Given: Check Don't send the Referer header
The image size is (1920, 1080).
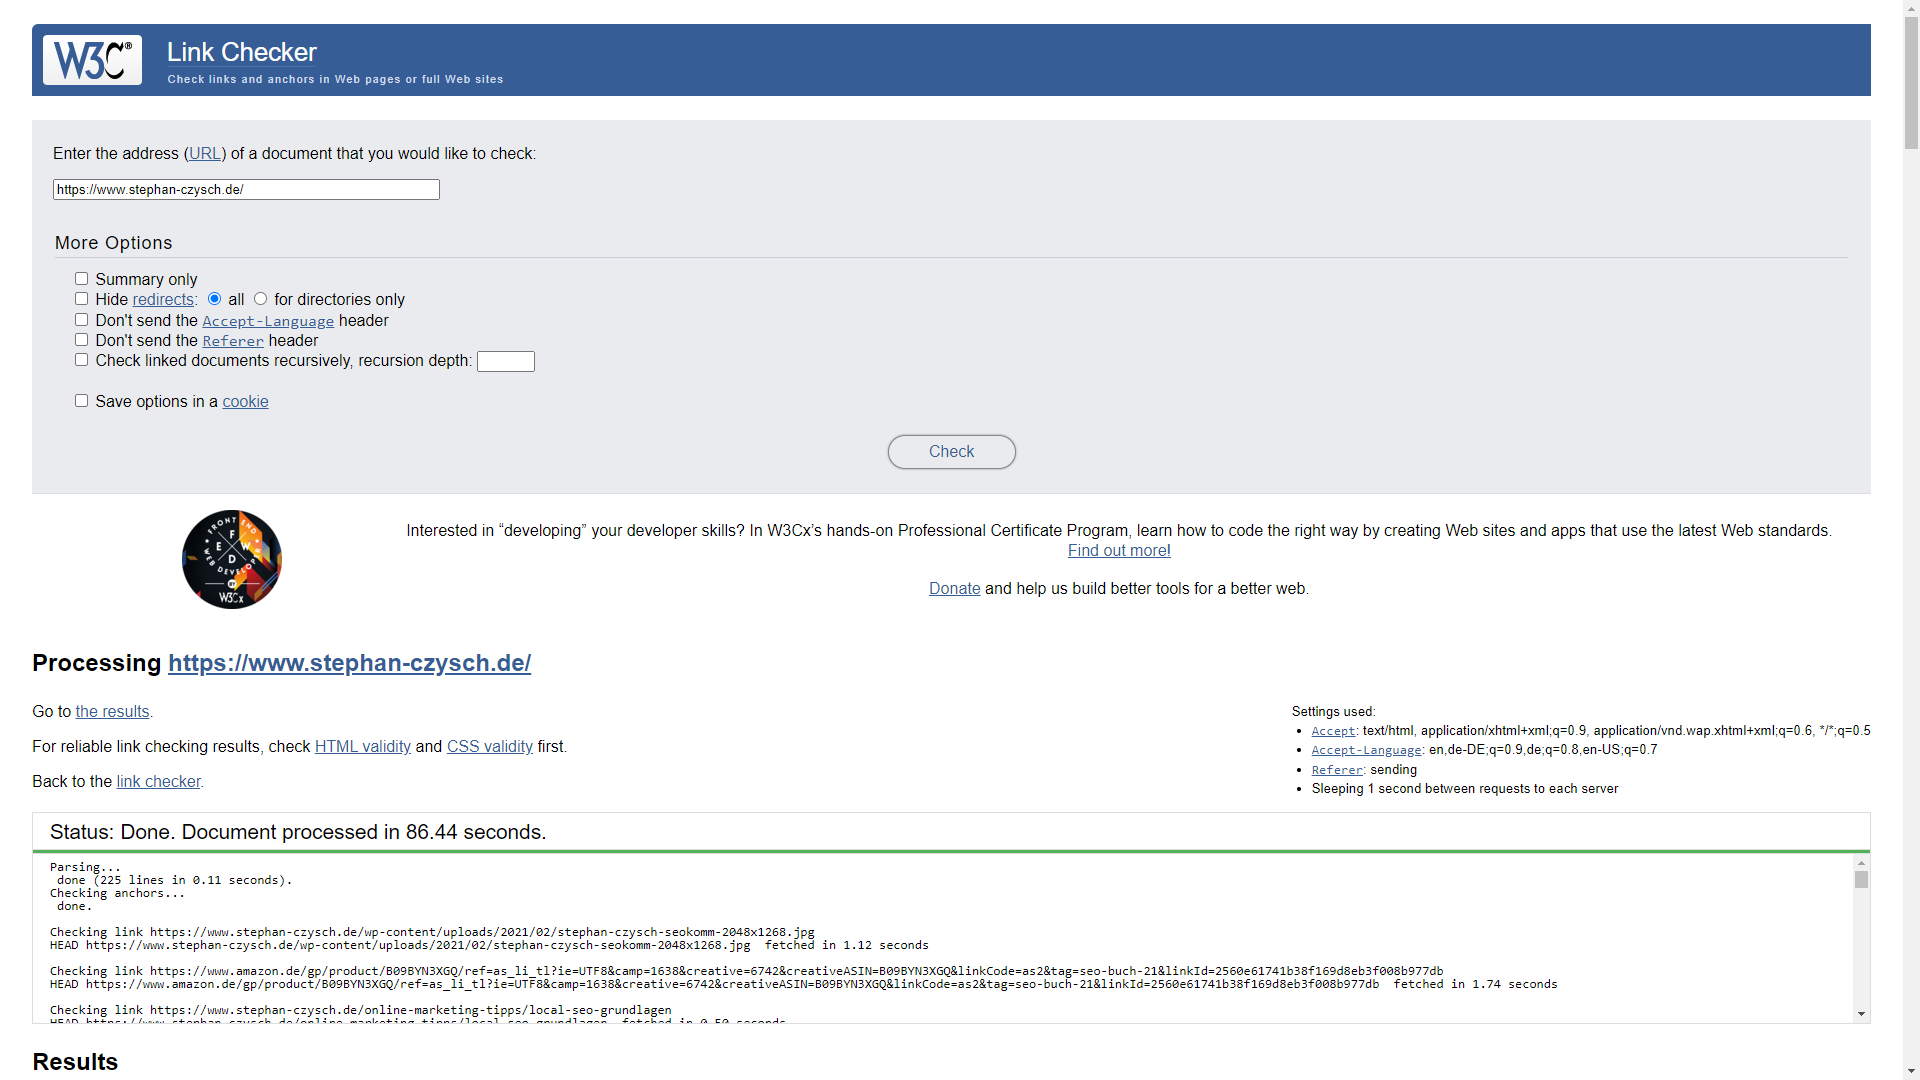Looking at the screenshot, I should pos(81,340).
